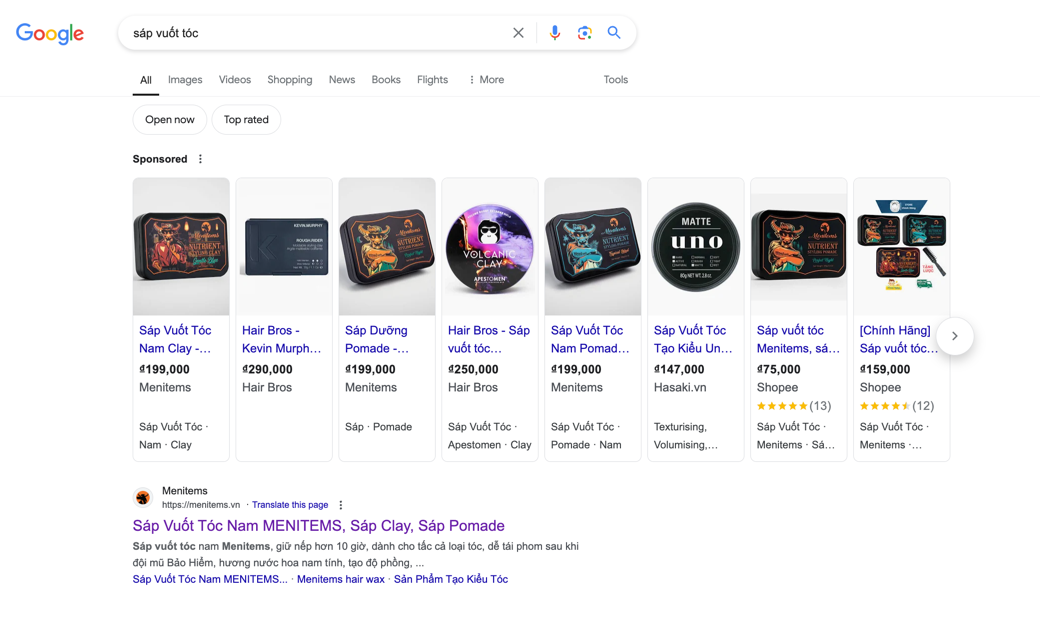
Task: Apply the Open now filter
Action: [170, 119]
